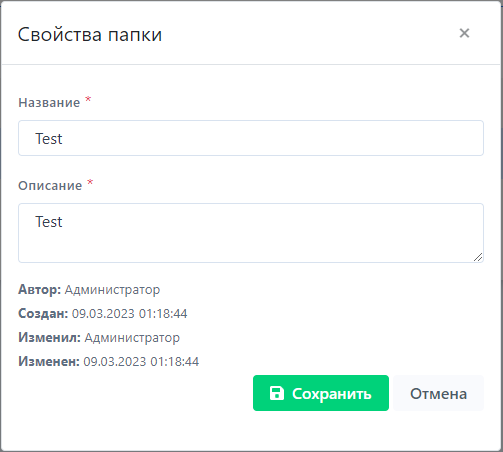Click the author value Администратор
Image resolution: width=503 pixels, height=452 pixels.
tap(112, 289)
